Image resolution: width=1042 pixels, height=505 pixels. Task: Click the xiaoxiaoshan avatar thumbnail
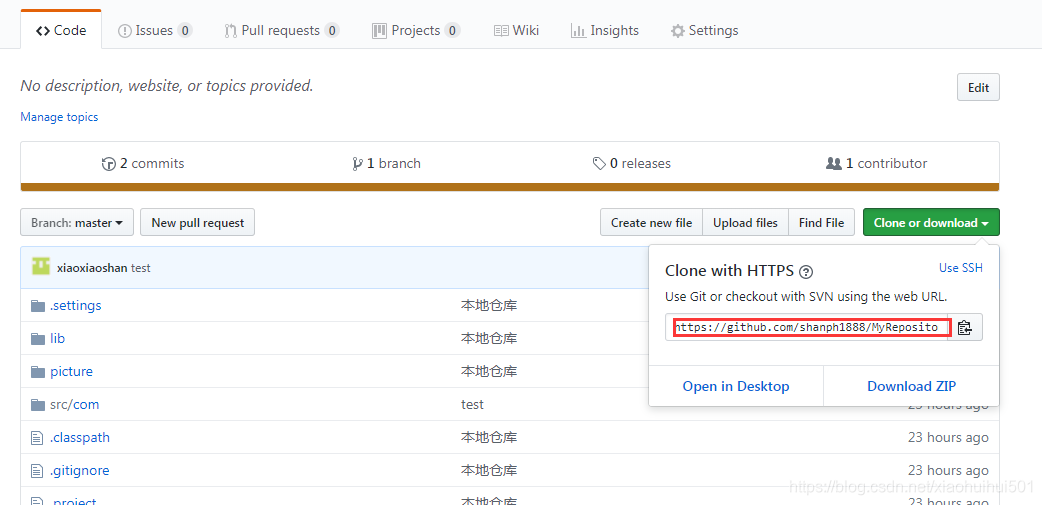point(41,267)
